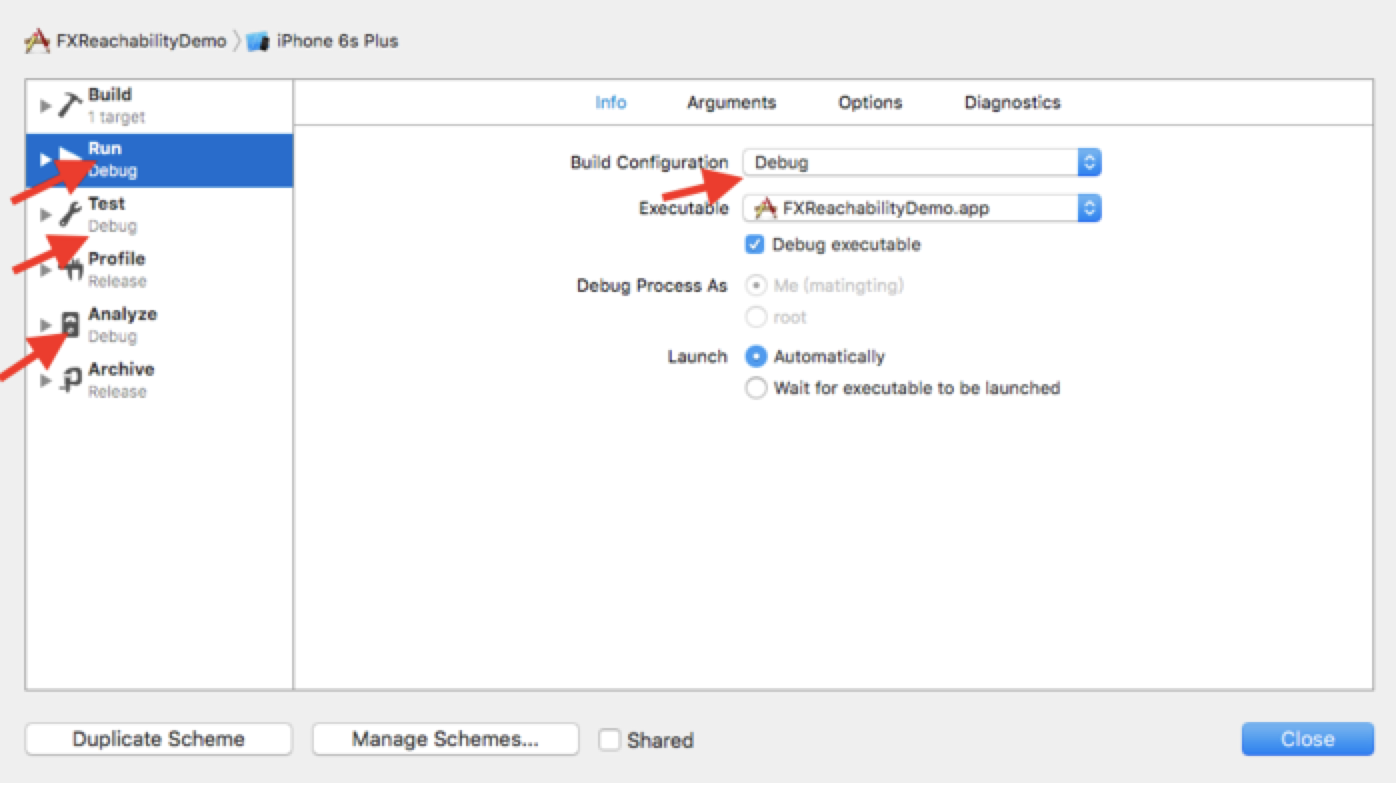Uncheck the Debug executable checkbox
This screenshot has width=1396, height=788.
[x=755, y=244]
